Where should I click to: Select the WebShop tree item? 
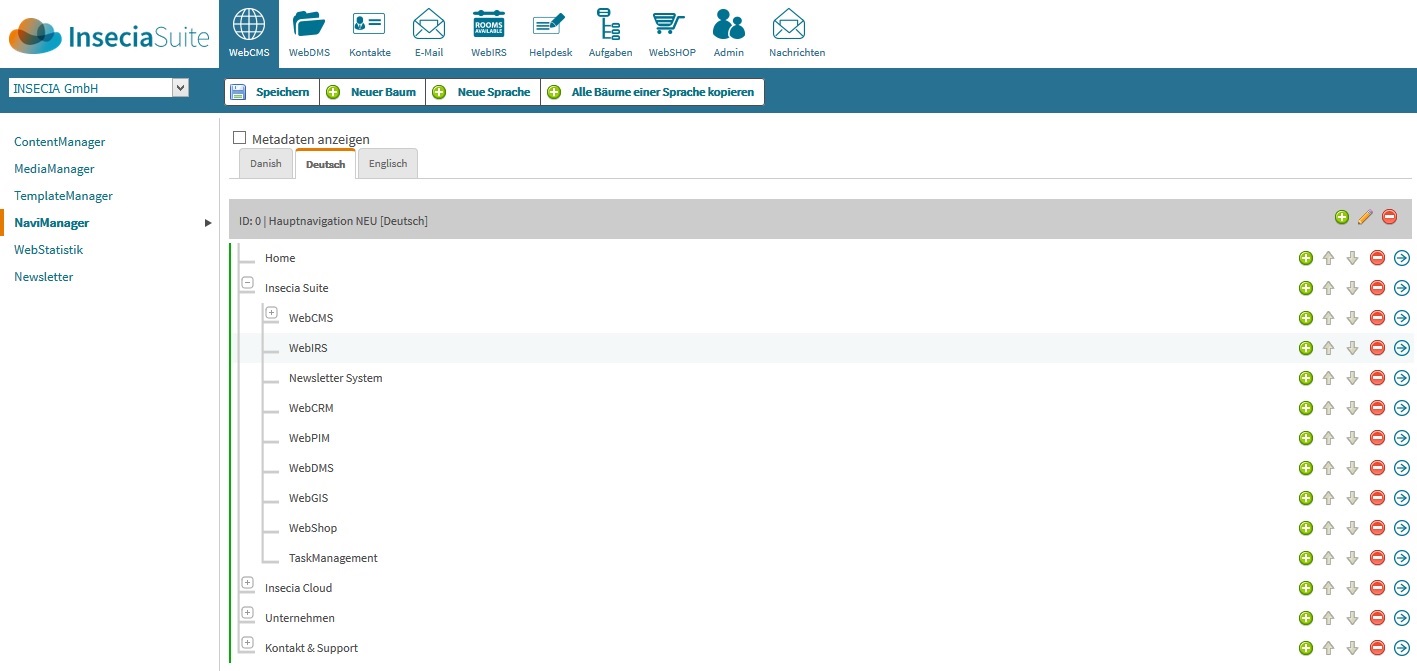[313, 528]
